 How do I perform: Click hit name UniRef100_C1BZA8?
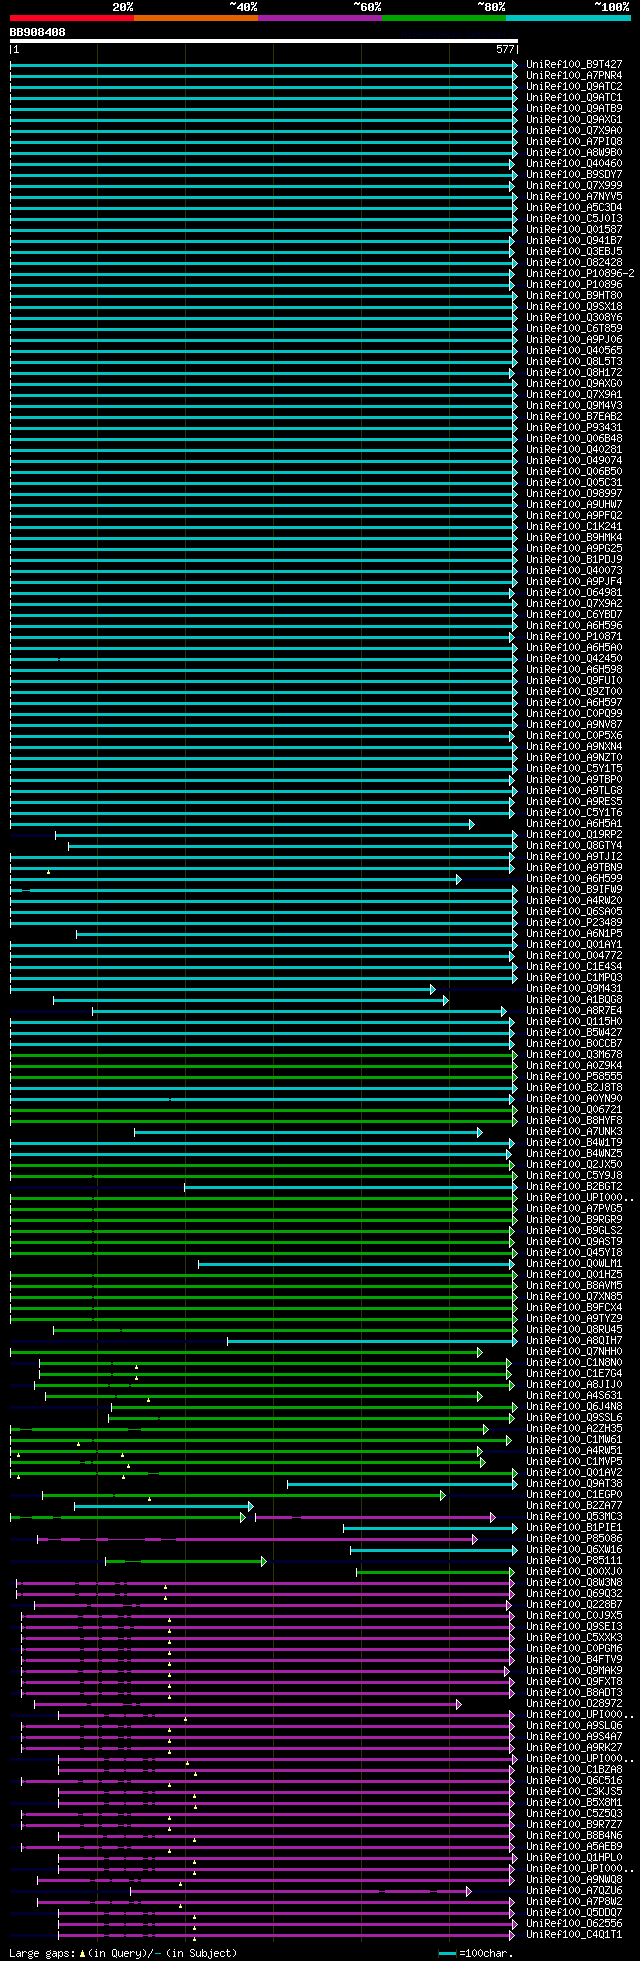(x=574, y=1769)
